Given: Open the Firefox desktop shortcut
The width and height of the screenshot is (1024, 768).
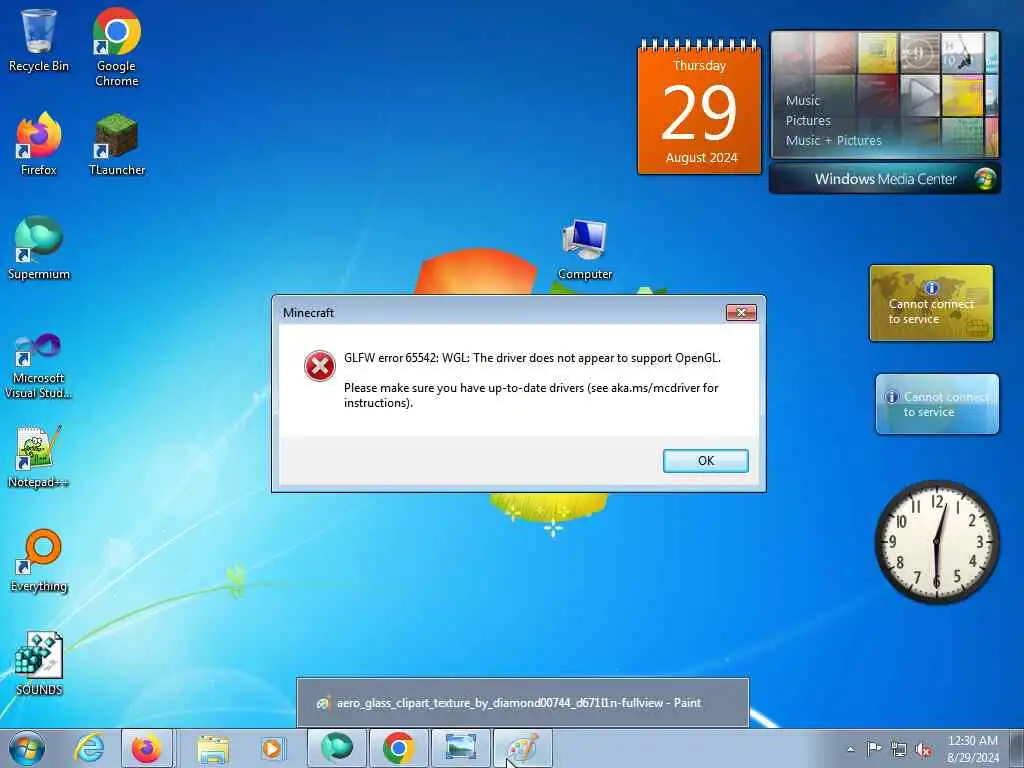Looking at the screenshot, I should pyautogui.click(x=39, y=144).
